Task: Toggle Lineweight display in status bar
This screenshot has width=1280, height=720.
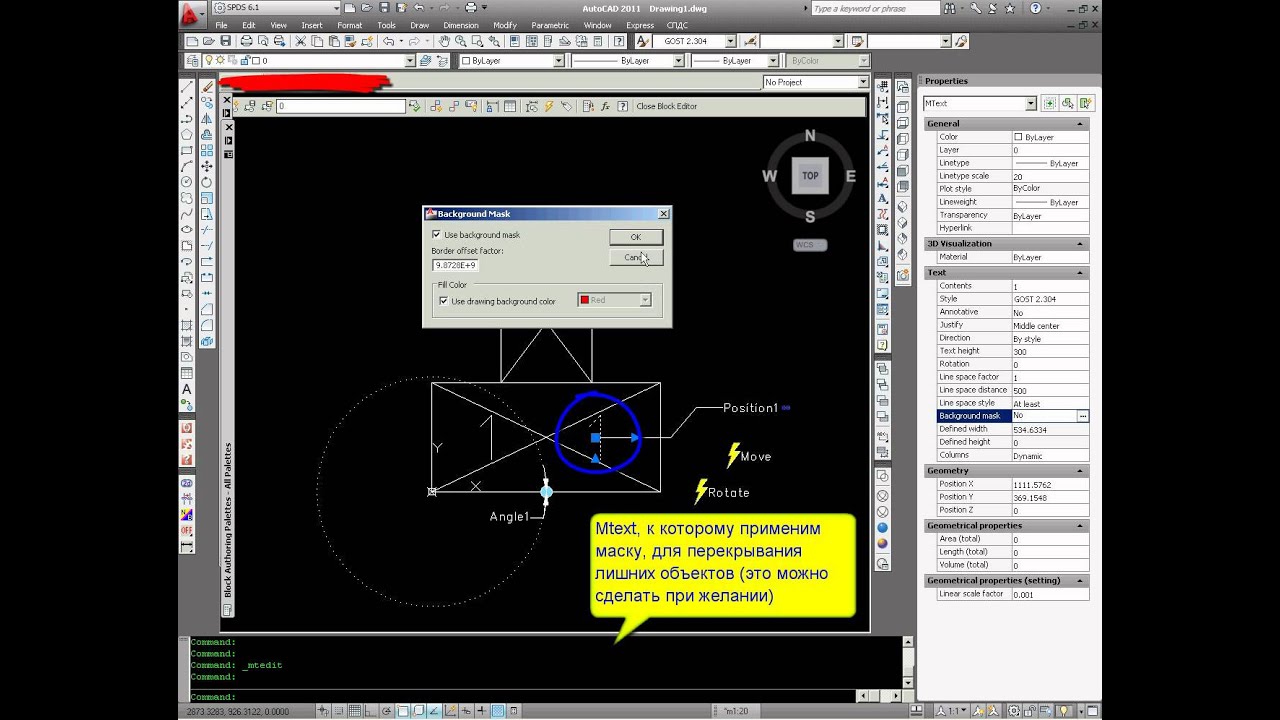Action: tap(481, 710)
